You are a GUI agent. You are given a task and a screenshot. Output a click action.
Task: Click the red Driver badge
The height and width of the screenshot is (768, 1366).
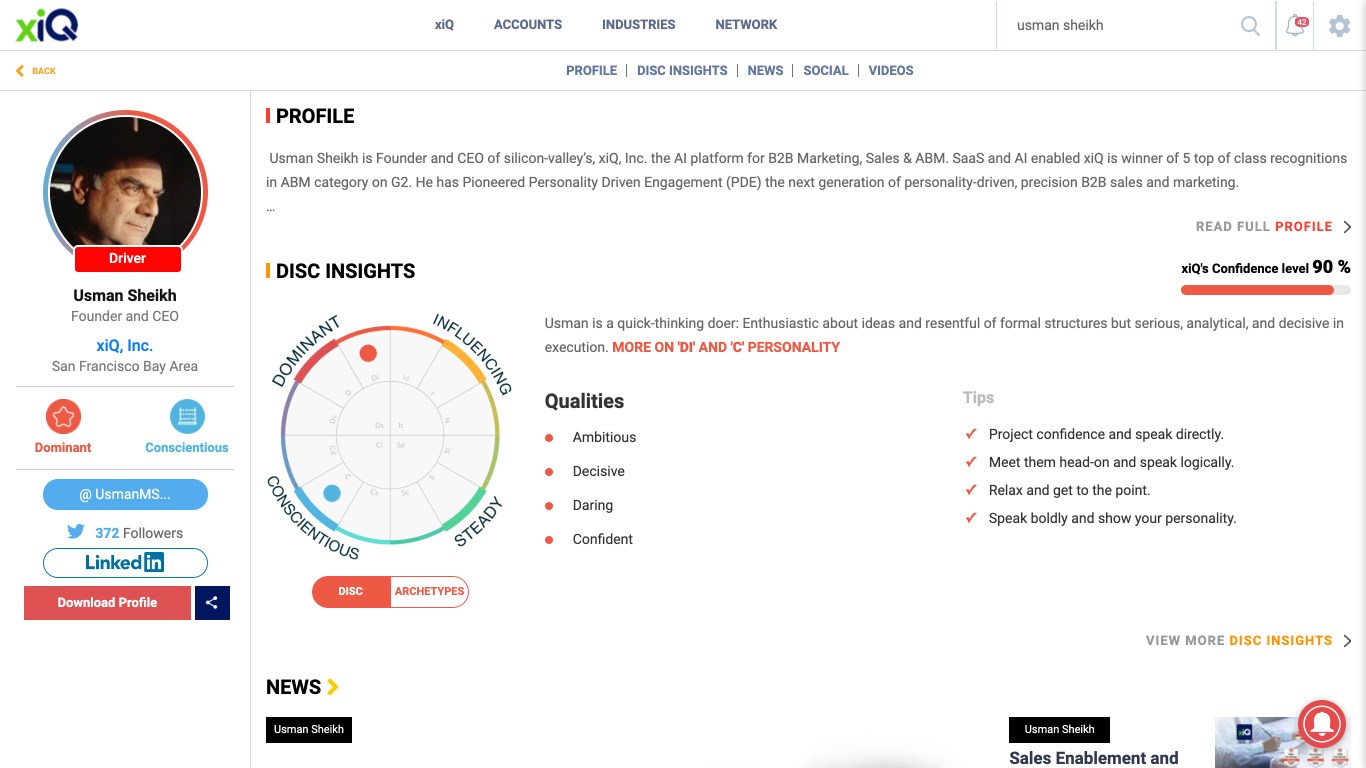[127, 259]
